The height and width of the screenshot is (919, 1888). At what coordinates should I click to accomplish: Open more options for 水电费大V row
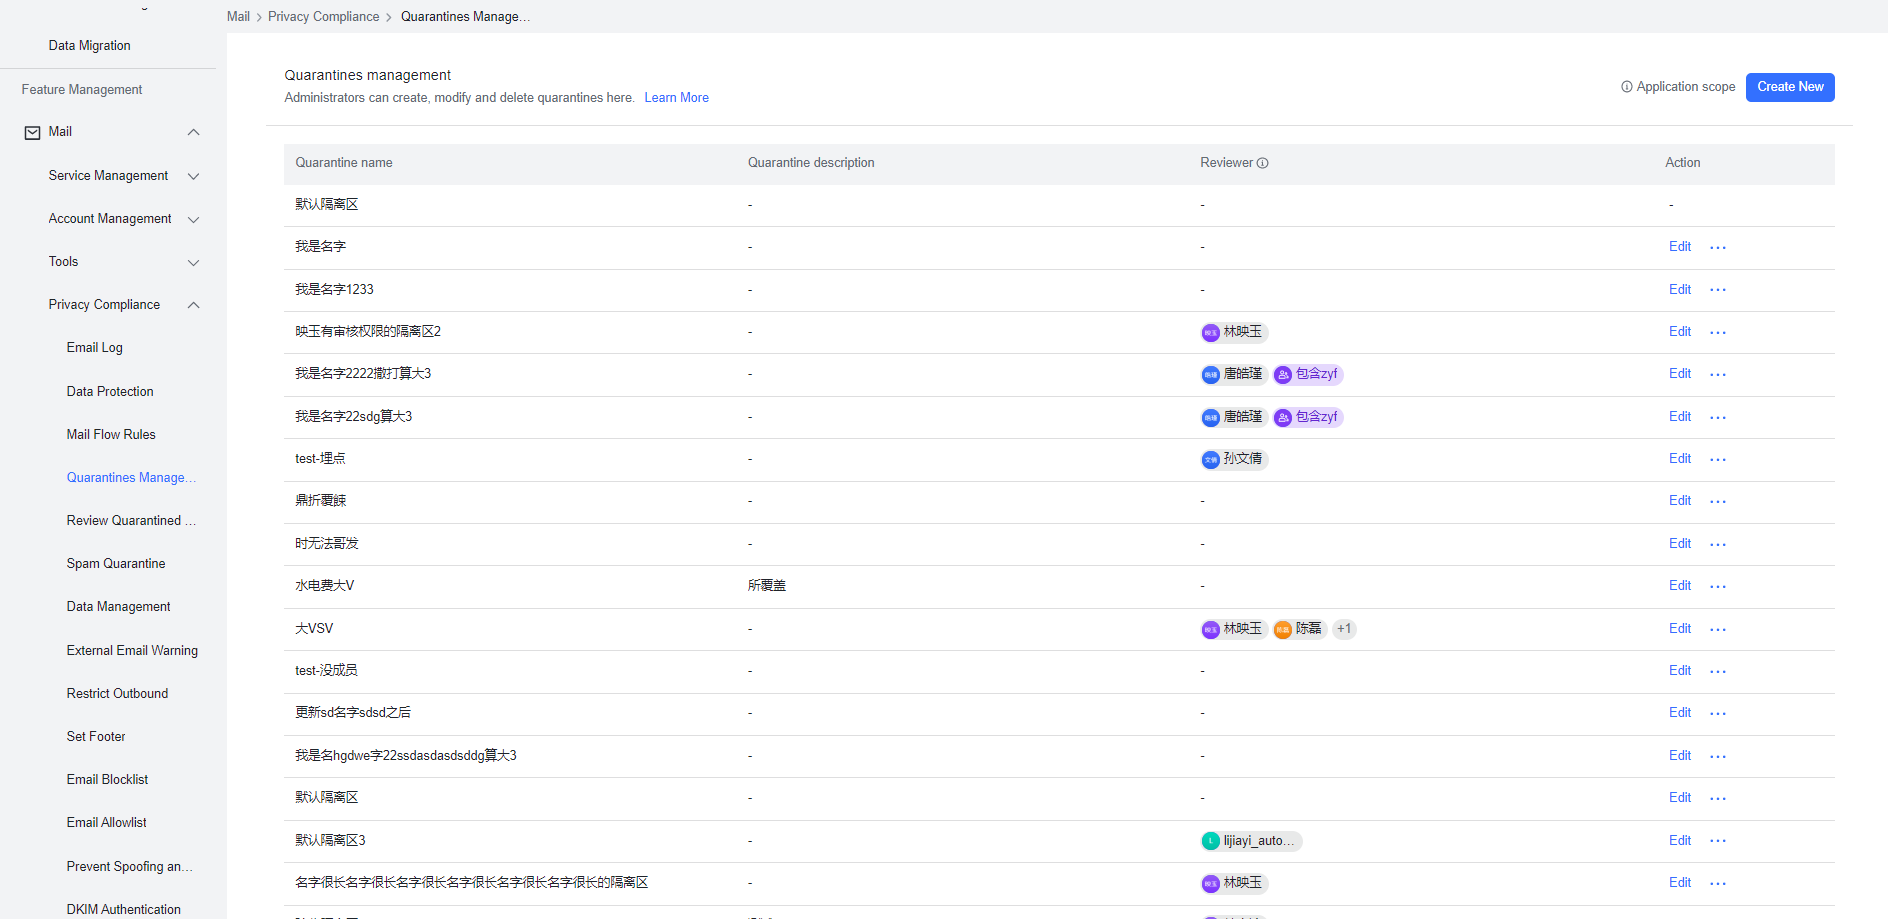coord(1717,586)
